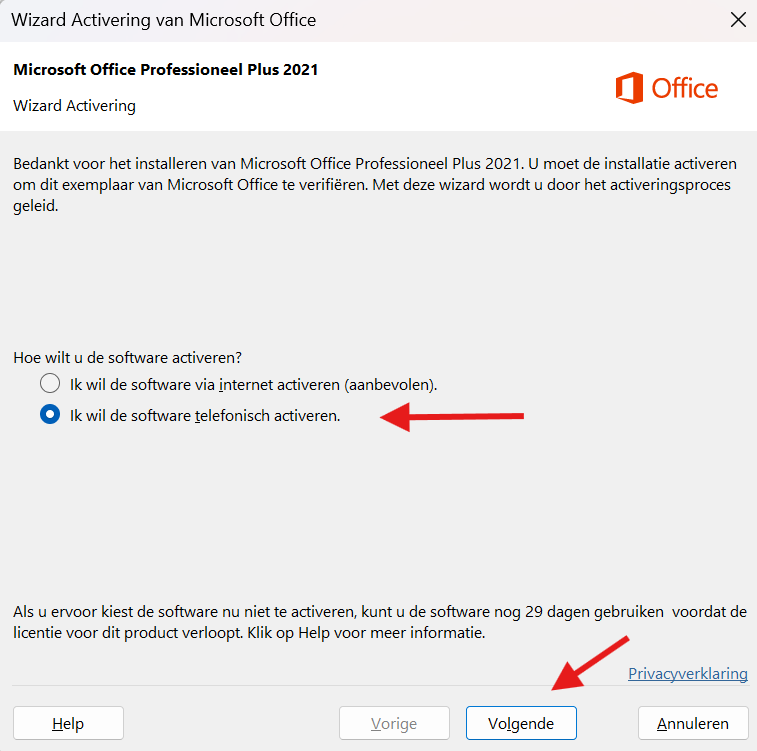Click the 'Wizard Activering' subtitle under the heading
The image size is (757, 751).
tap(75, 105)
